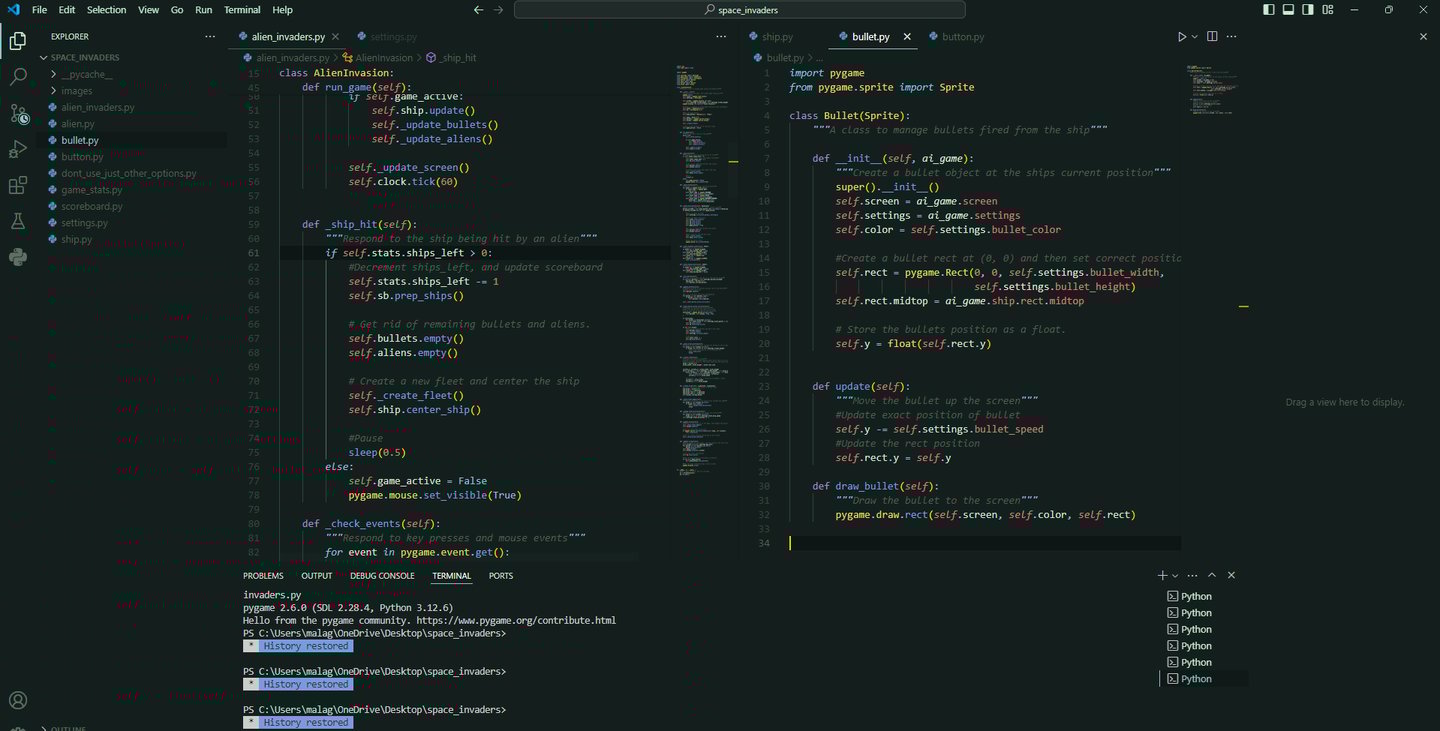The image size is (1440, 731).
Task: Show the DEBUG CONSOLE panel tab
Action: 382,576
